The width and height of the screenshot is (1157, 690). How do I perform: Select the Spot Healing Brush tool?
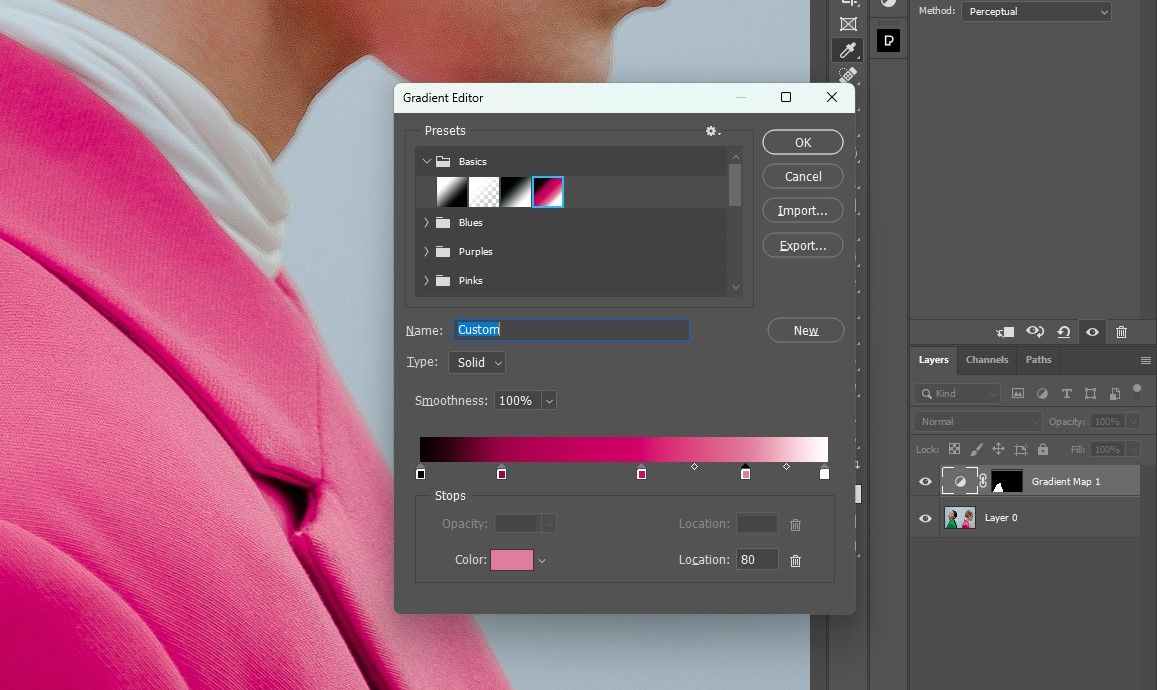848,75
